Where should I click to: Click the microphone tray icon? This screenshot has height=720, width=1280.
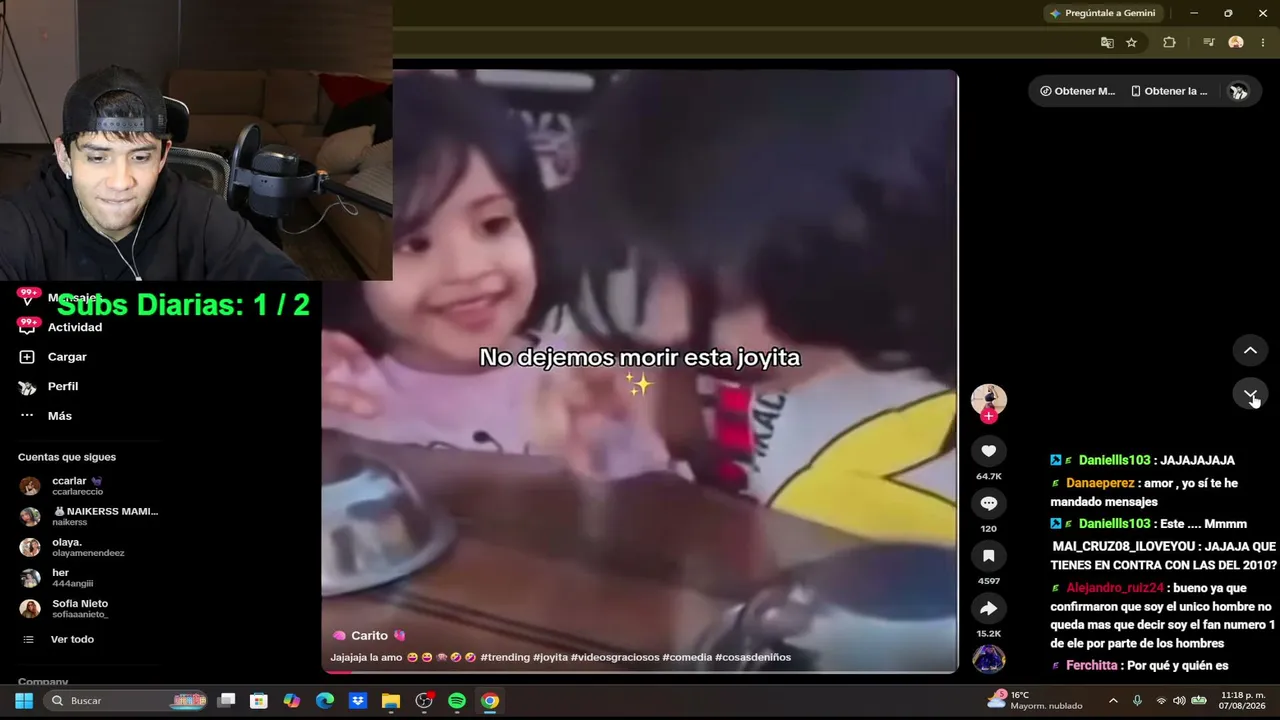[x=1137, y=701]
